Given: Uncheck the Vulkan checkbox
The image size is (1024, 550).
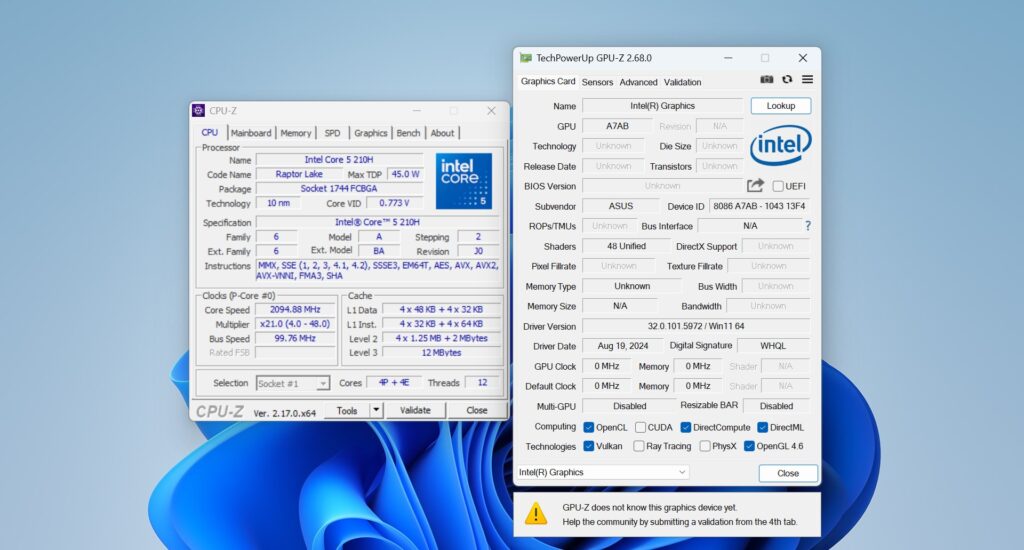Looking at the screenshot, I should [x=589, y=447].
